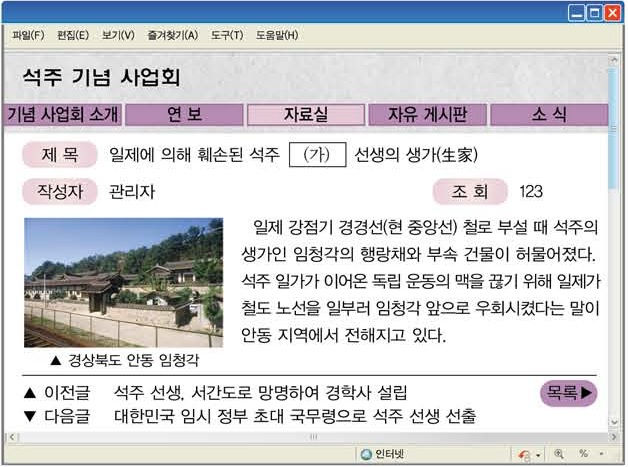Screen dimensions: 628x467
Task: Expand the security icon dropdown arrow
Action: (x=537, y=454)
